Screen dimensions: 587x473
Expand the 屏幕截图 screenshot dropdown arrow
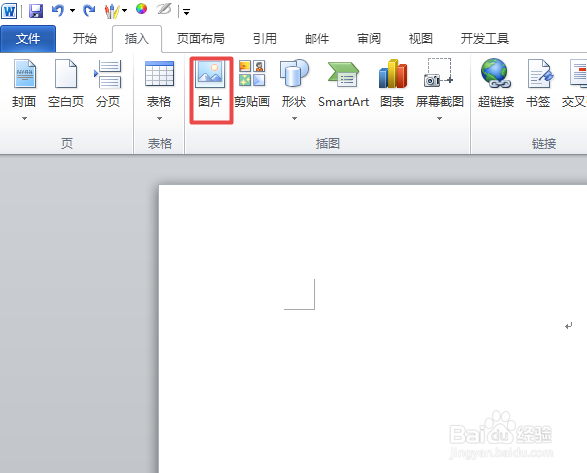440,119
